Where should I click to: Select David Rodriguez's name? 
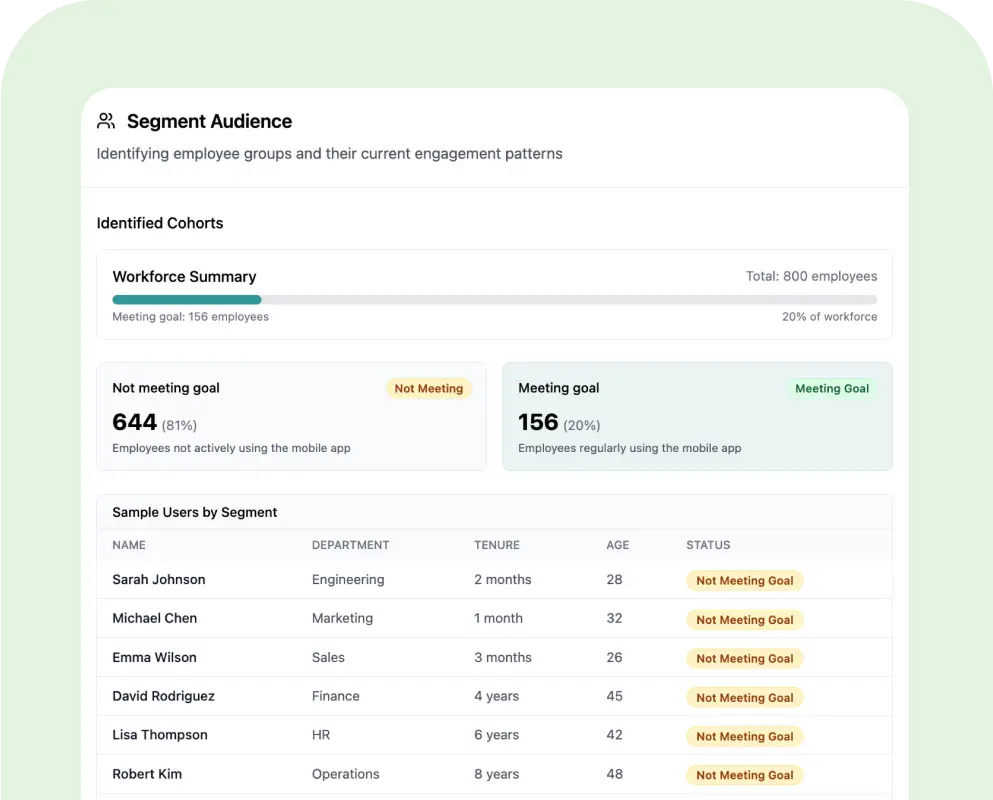pos(163,696)
